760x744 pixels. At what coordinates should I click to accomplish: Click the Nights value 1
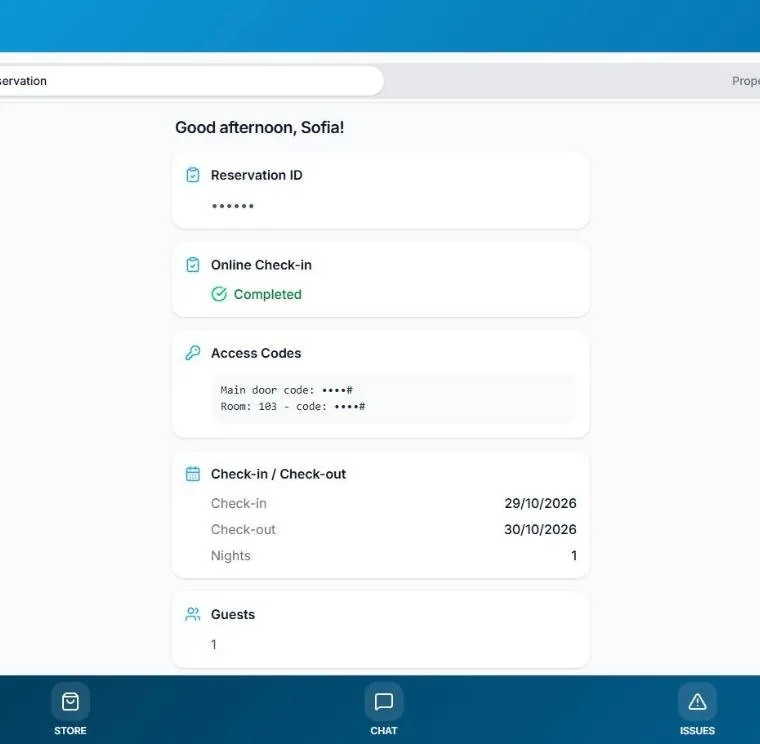point(574,555)
